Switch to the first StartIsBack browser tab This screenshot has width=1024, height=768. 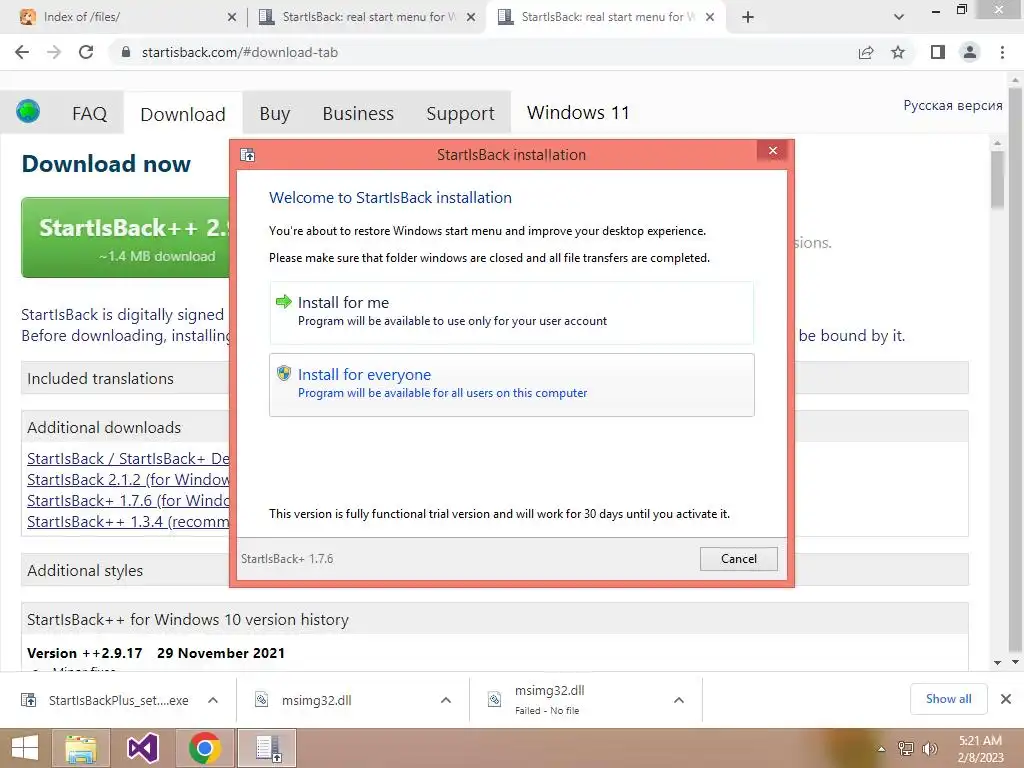click(367, 17)
